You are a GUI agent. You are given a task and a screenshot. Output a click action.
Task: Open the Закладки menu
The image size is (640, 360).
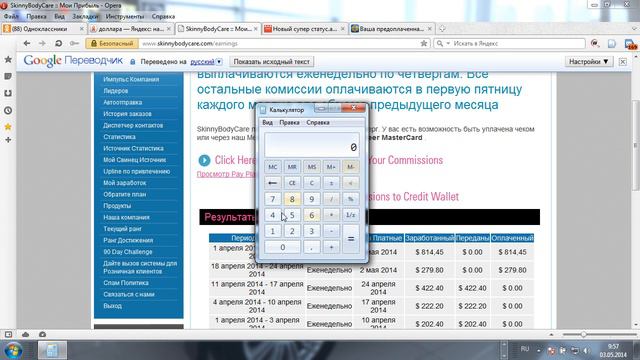coord(85,17)
